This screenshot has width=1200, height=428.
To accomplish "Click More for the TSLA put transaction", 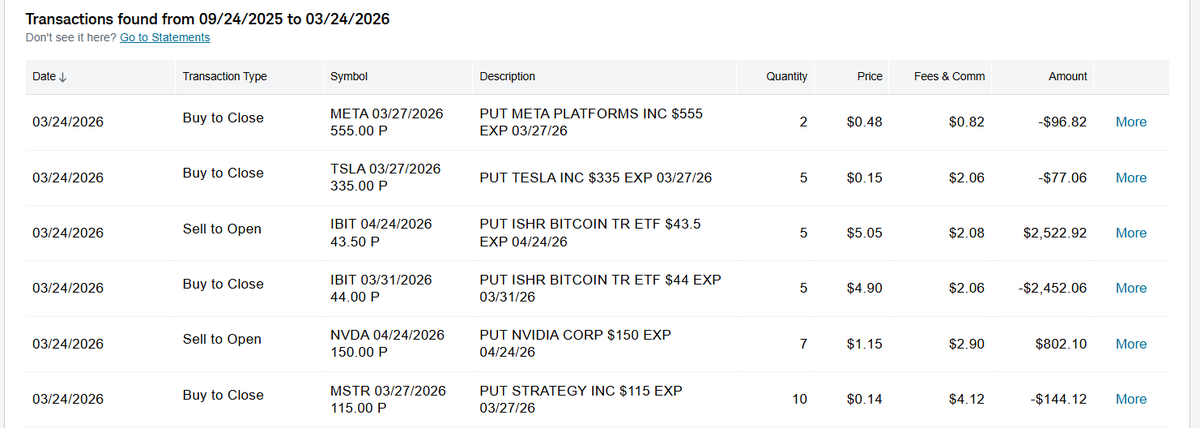I will click(1130, 178).
